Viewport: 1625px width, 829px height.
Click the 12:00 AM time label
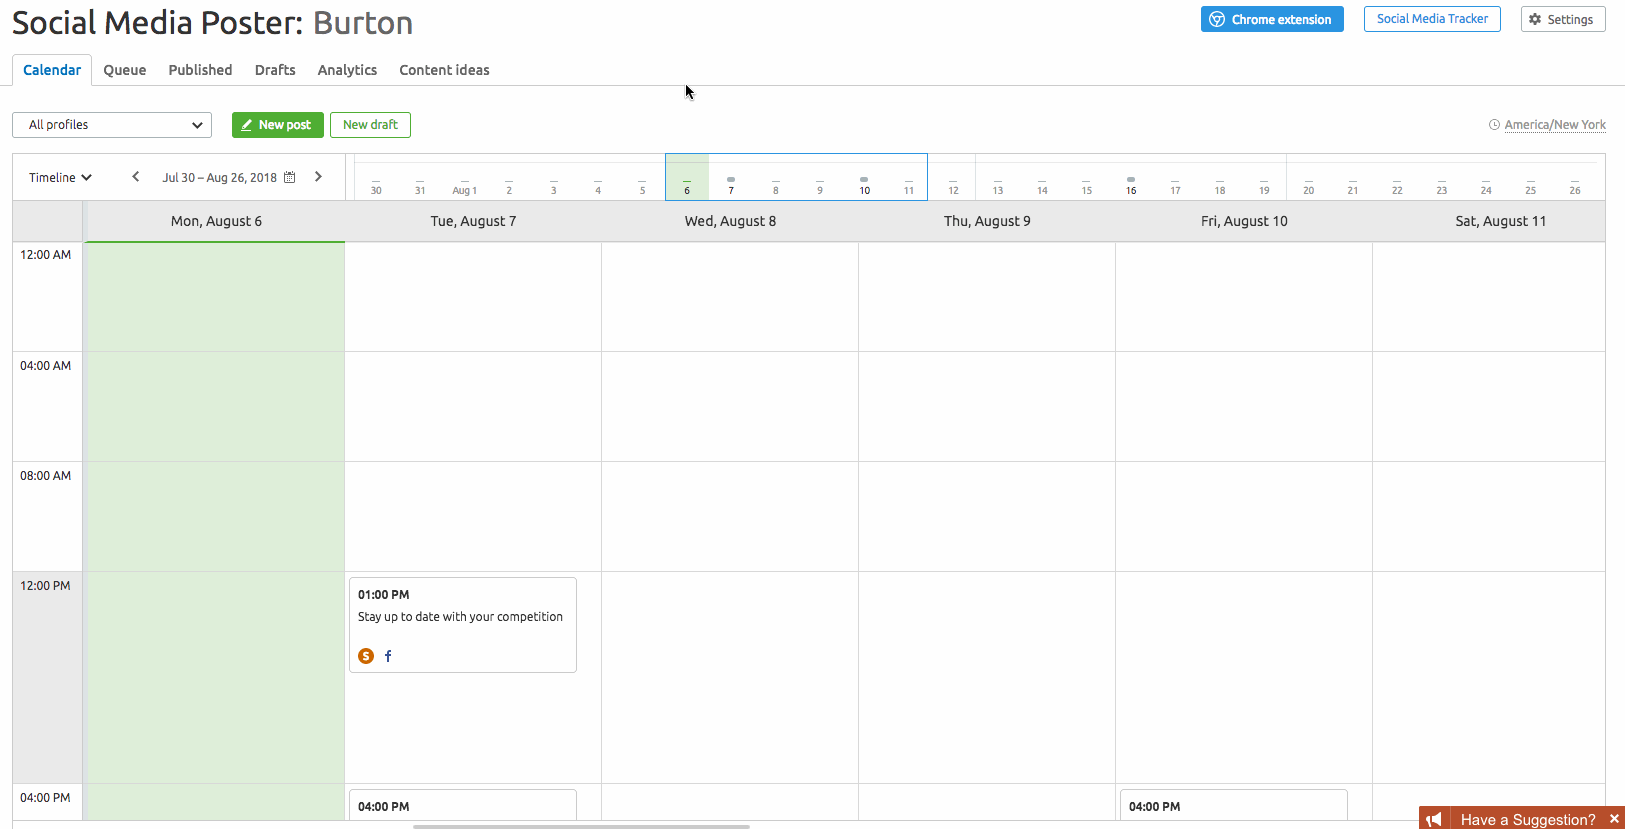pos(45,255)
